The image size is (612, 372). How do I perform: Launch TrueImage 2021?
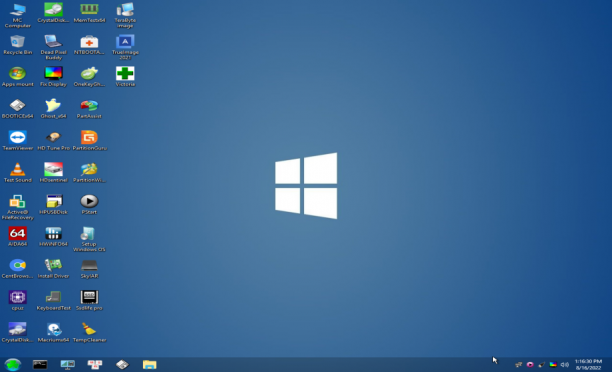(x=125, y=47)
